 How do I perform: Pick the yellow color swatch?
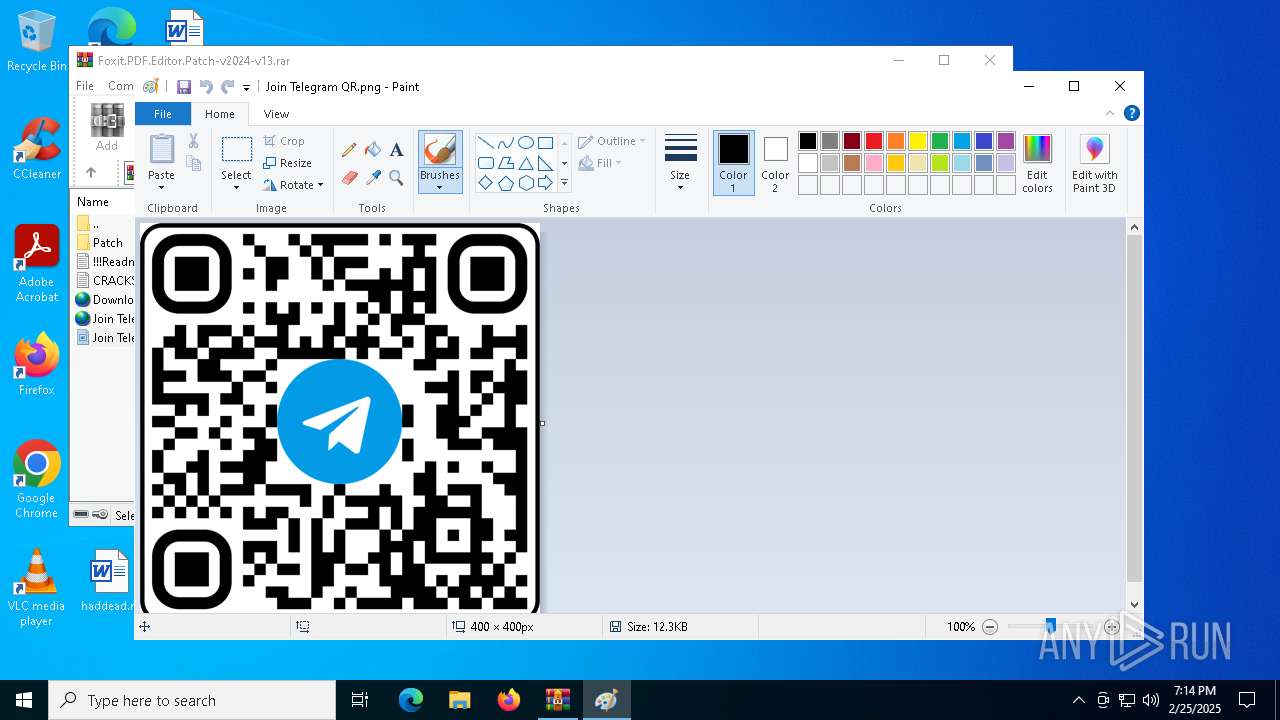[918, 141]
